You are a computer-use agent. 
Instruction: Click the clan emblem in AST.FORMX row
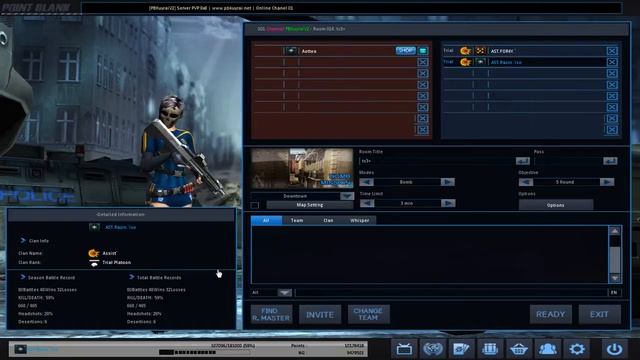[465, 51]
